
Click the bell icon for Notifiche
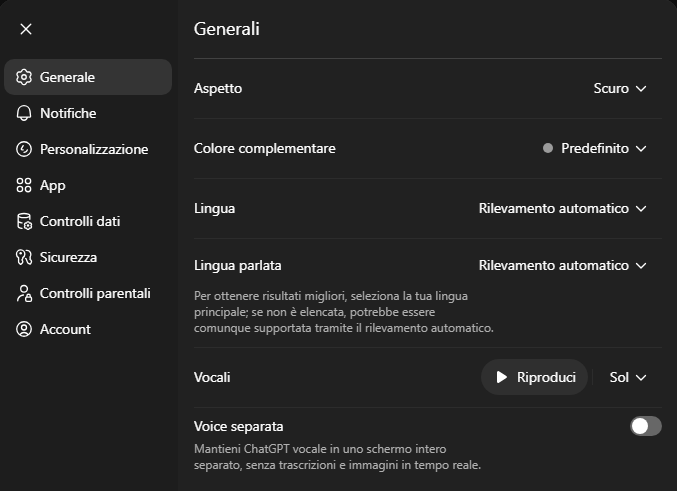(x=25, y=113)
